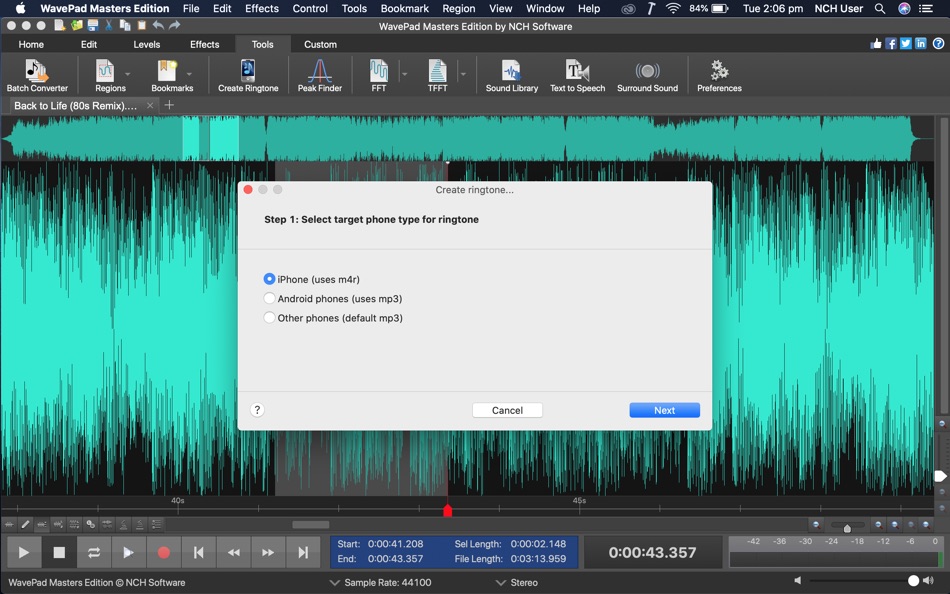
Task: Click the horizontal waveform scrollbar thumb
Action: point(311,524)
